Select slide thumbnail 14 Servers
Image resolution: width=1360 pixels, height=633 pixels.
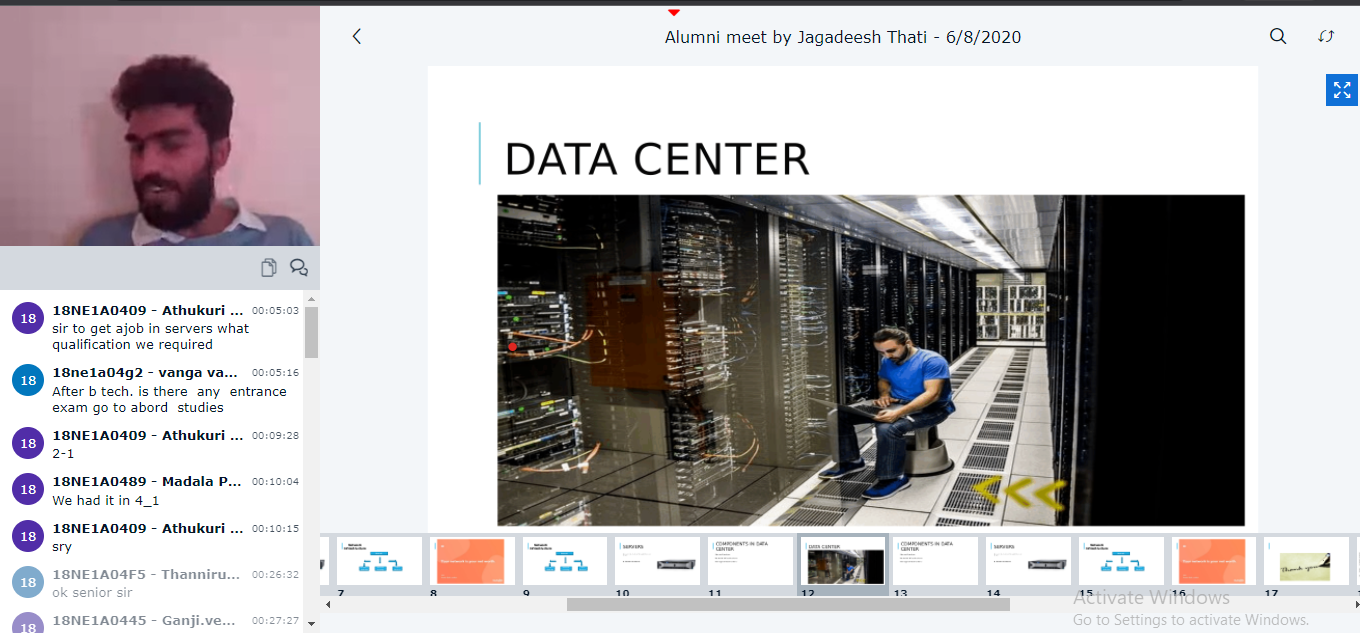tap(1028, 561)
